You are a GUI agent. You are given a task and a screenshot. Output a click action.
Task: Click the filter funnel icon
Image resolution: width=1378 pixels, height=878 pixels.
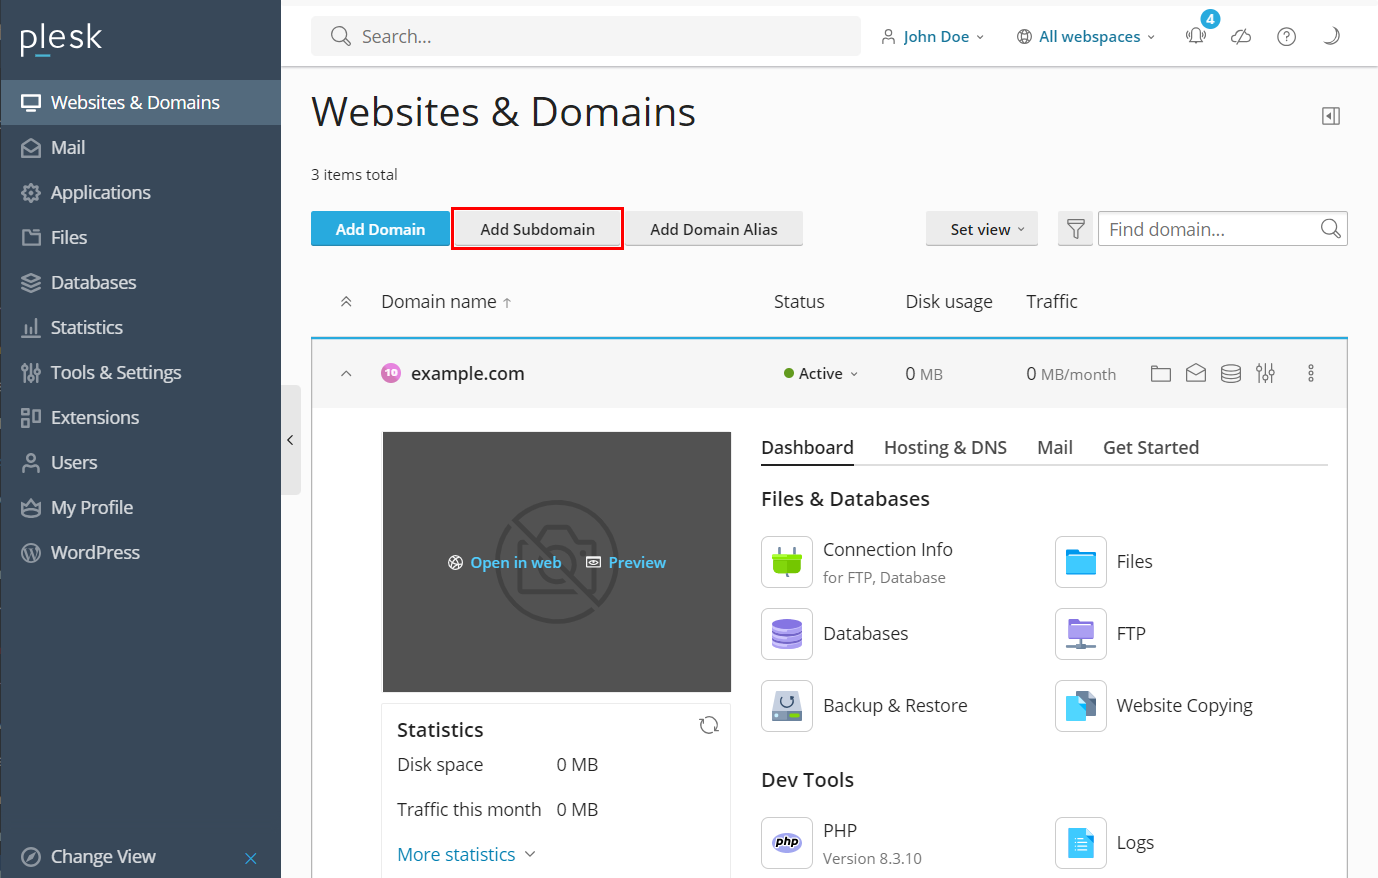pyautogui.click(x=1075, y=228)
